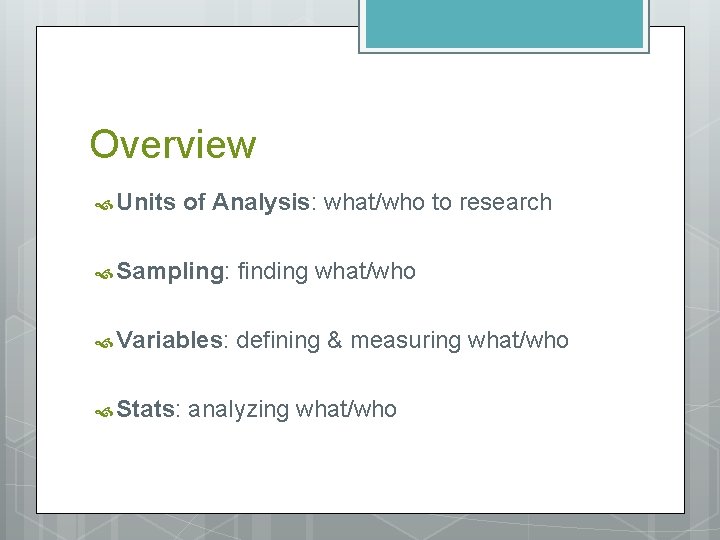Click the teal rectangle at the slide top

503,24
